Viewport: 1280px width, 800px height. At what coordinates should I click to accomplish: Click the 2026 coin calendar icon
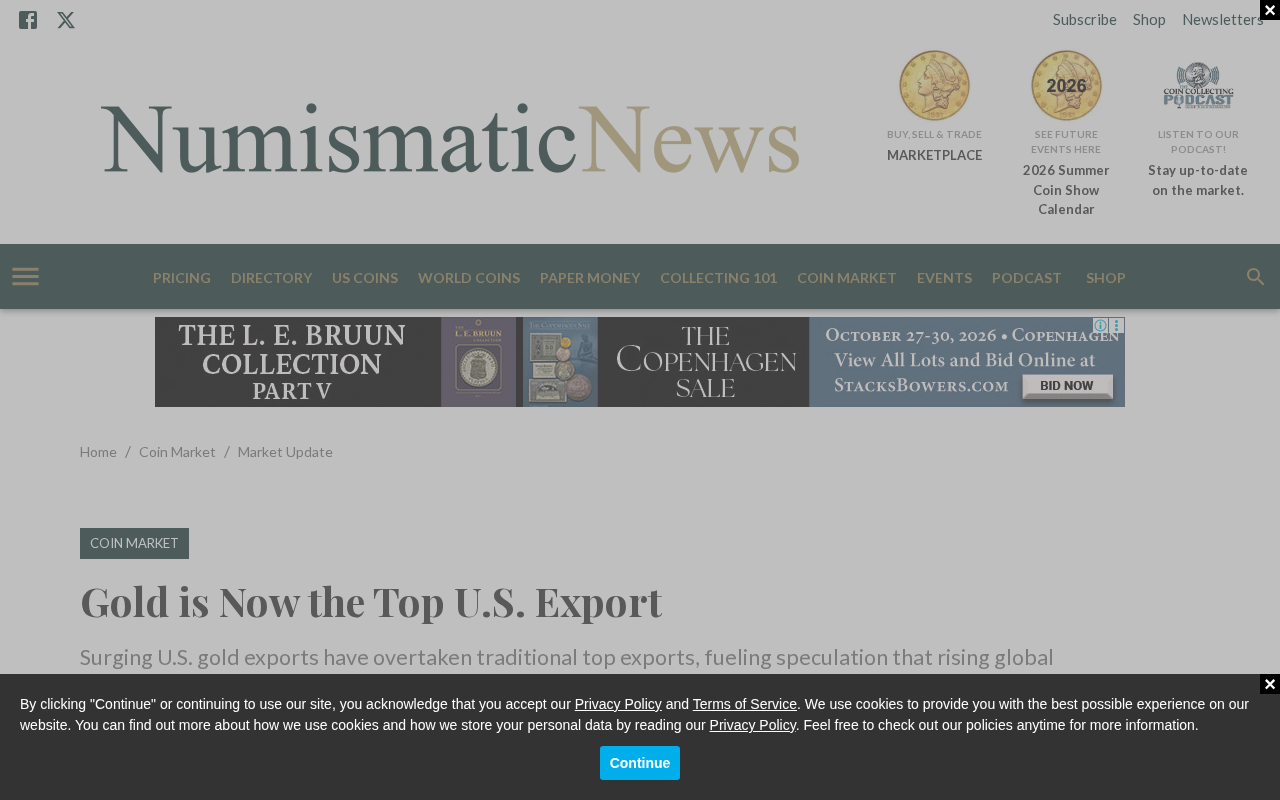[1067, 86]
